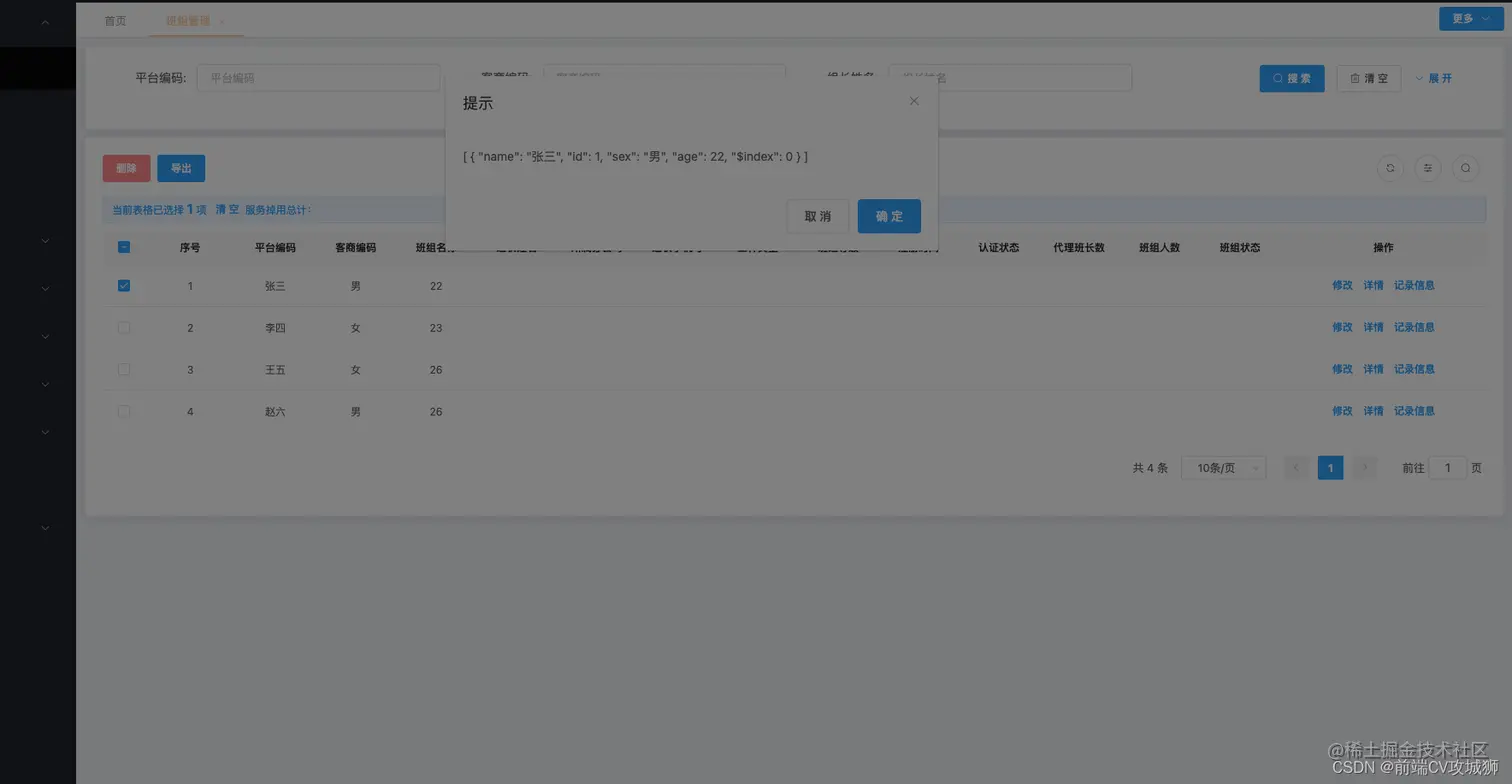Click 修改 in row 赵六
This screenshot has height=784, width=1512.
point(1342,412)
